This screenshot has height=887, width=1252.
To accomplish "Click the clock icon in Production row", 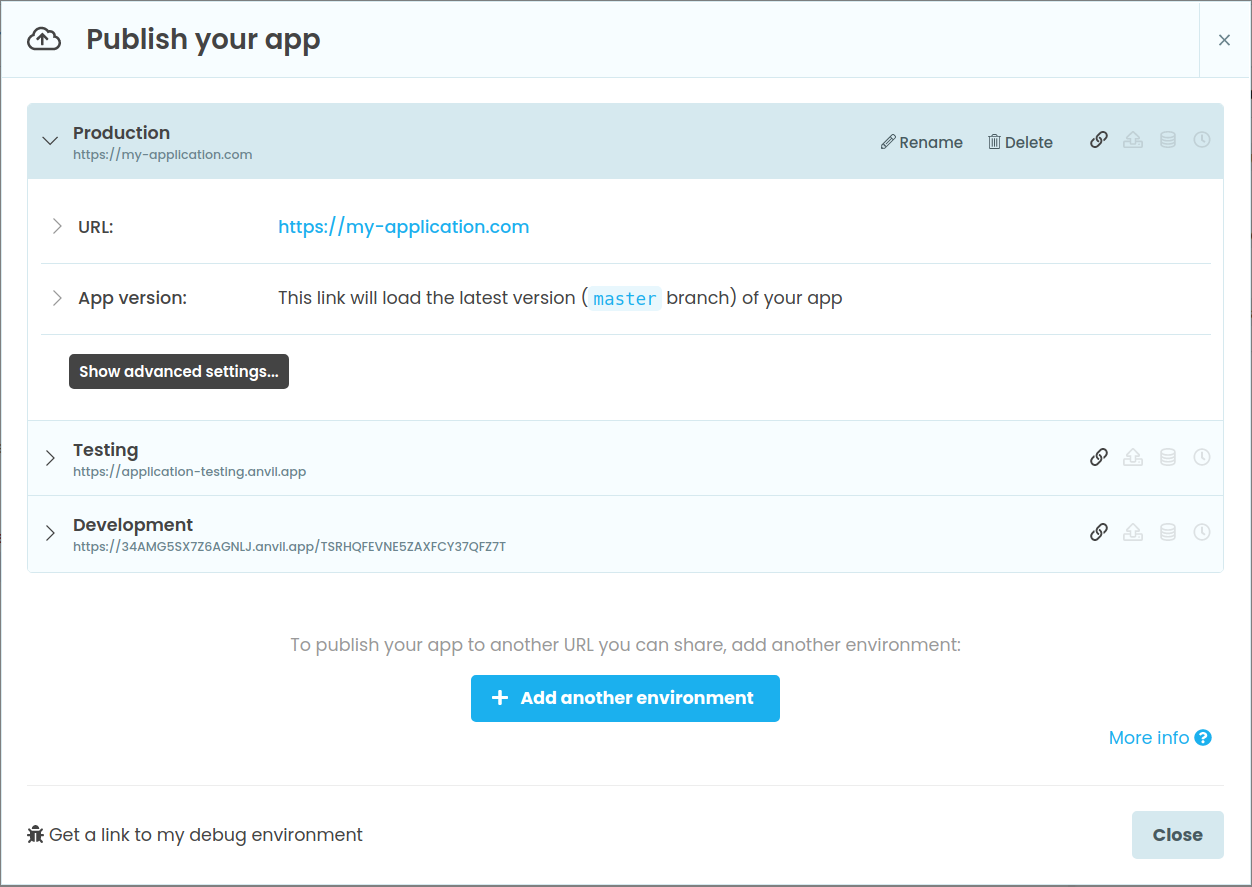I will coord(1202,140).
